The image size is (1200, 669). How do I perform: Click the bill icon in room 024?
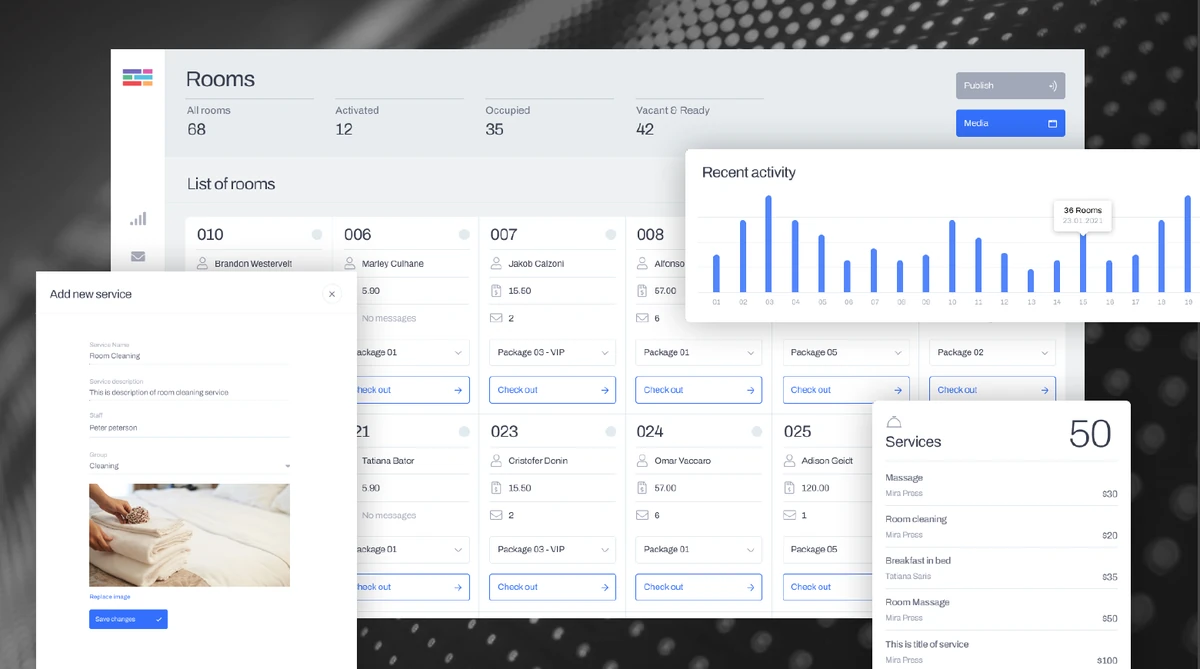pyautogui.click(x=643, y=488)
